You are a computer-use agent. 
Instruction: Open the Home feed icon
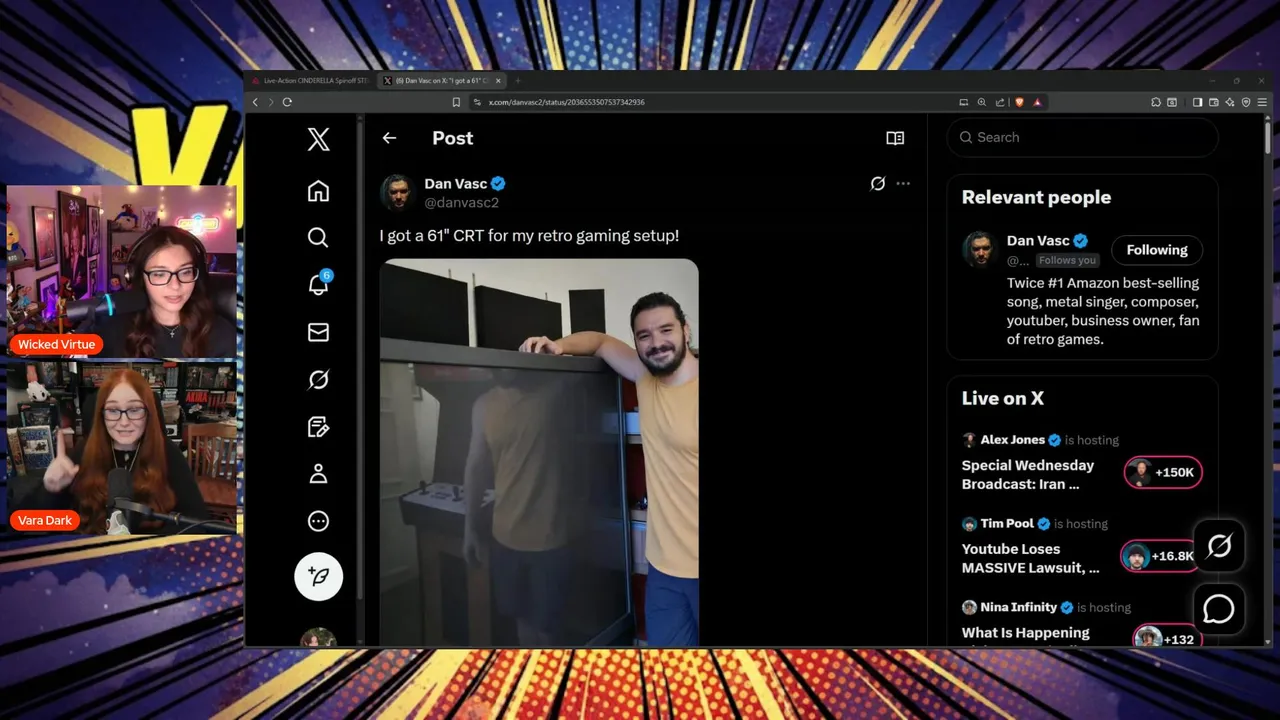click(x=318, y=191)
